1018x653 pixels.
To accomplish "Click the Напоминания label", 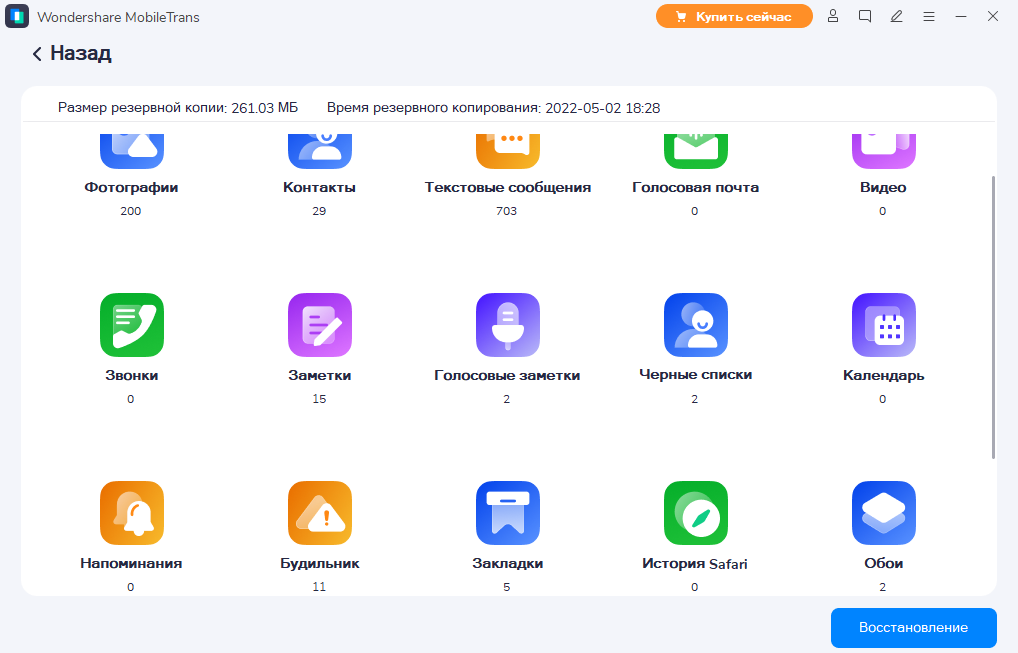I will (x=131, y=563).
